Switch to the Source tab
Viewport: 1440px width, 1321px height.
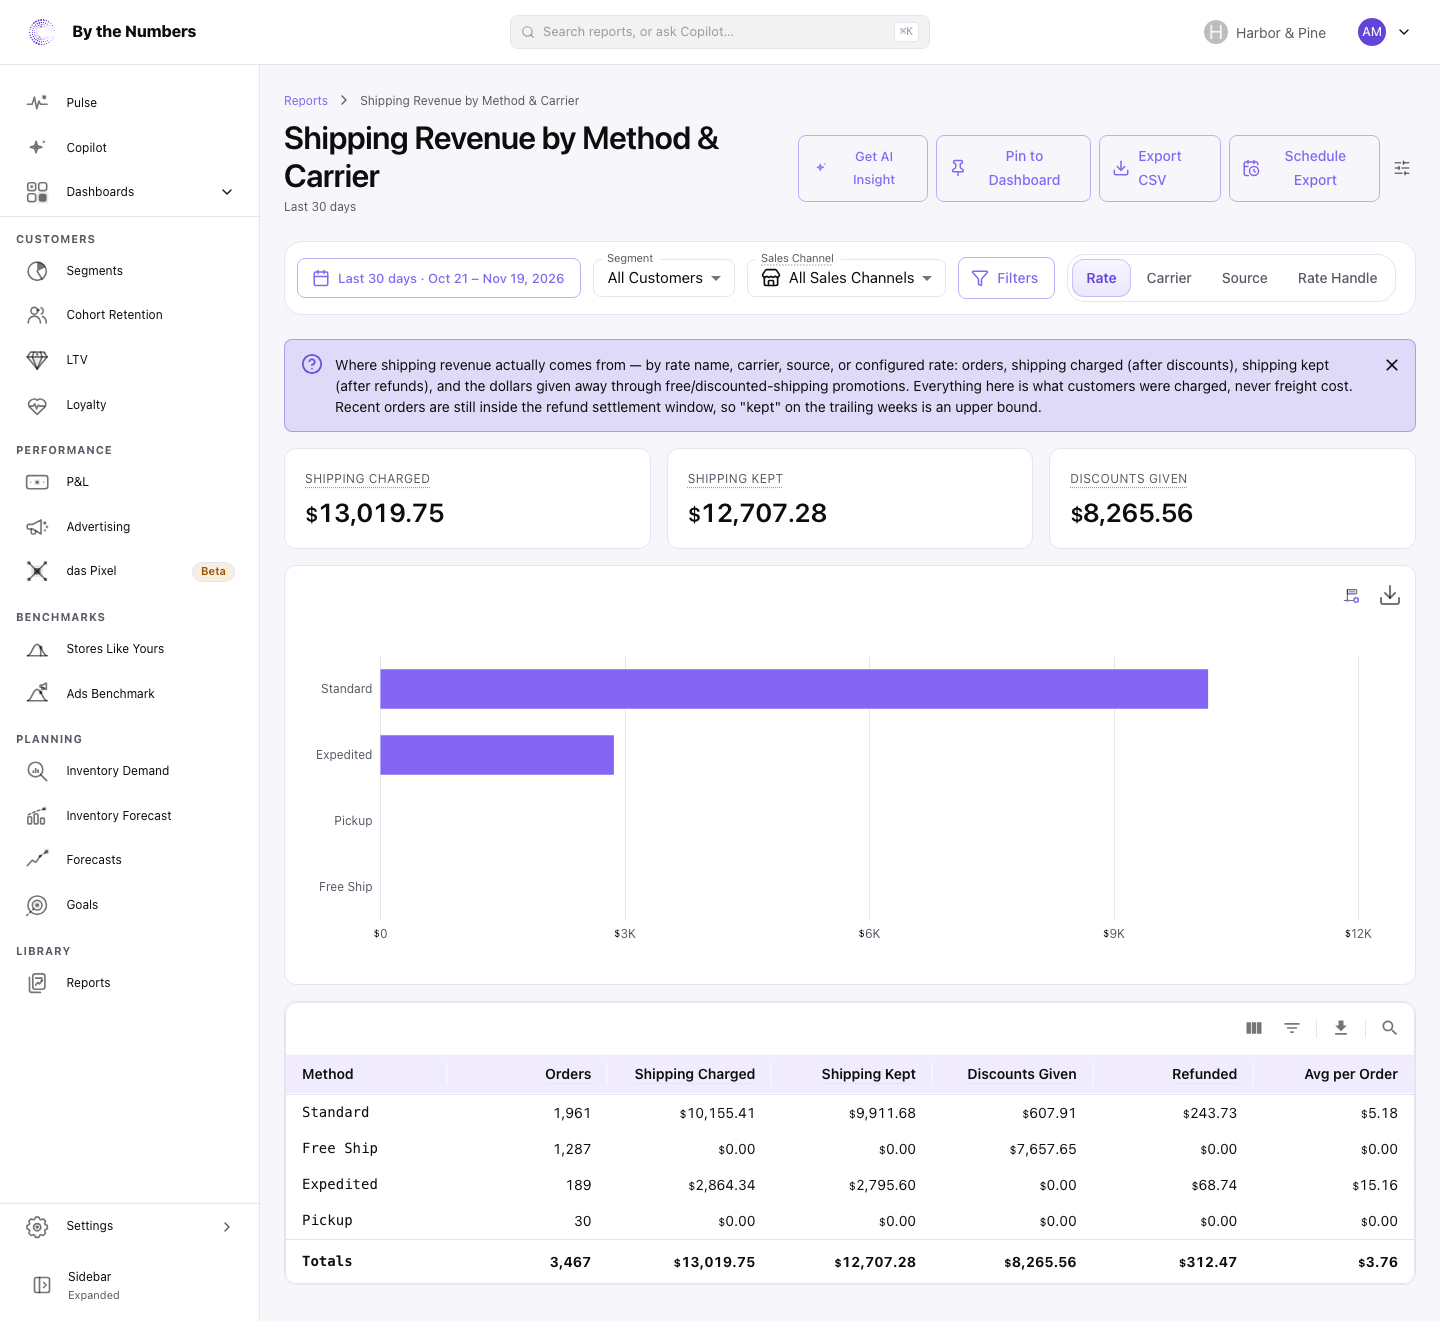coord(1245,278)
